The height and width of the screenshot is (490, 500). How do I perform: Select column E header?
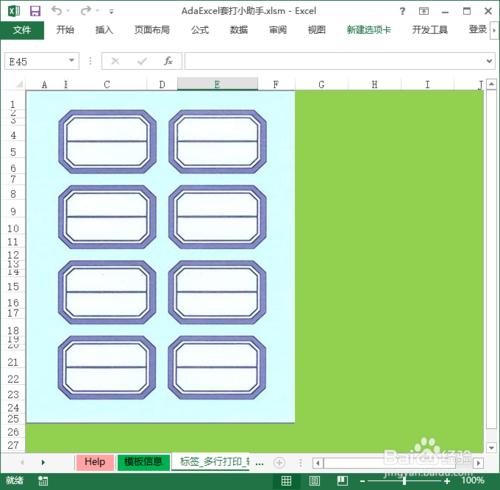(x=217, y=85)
